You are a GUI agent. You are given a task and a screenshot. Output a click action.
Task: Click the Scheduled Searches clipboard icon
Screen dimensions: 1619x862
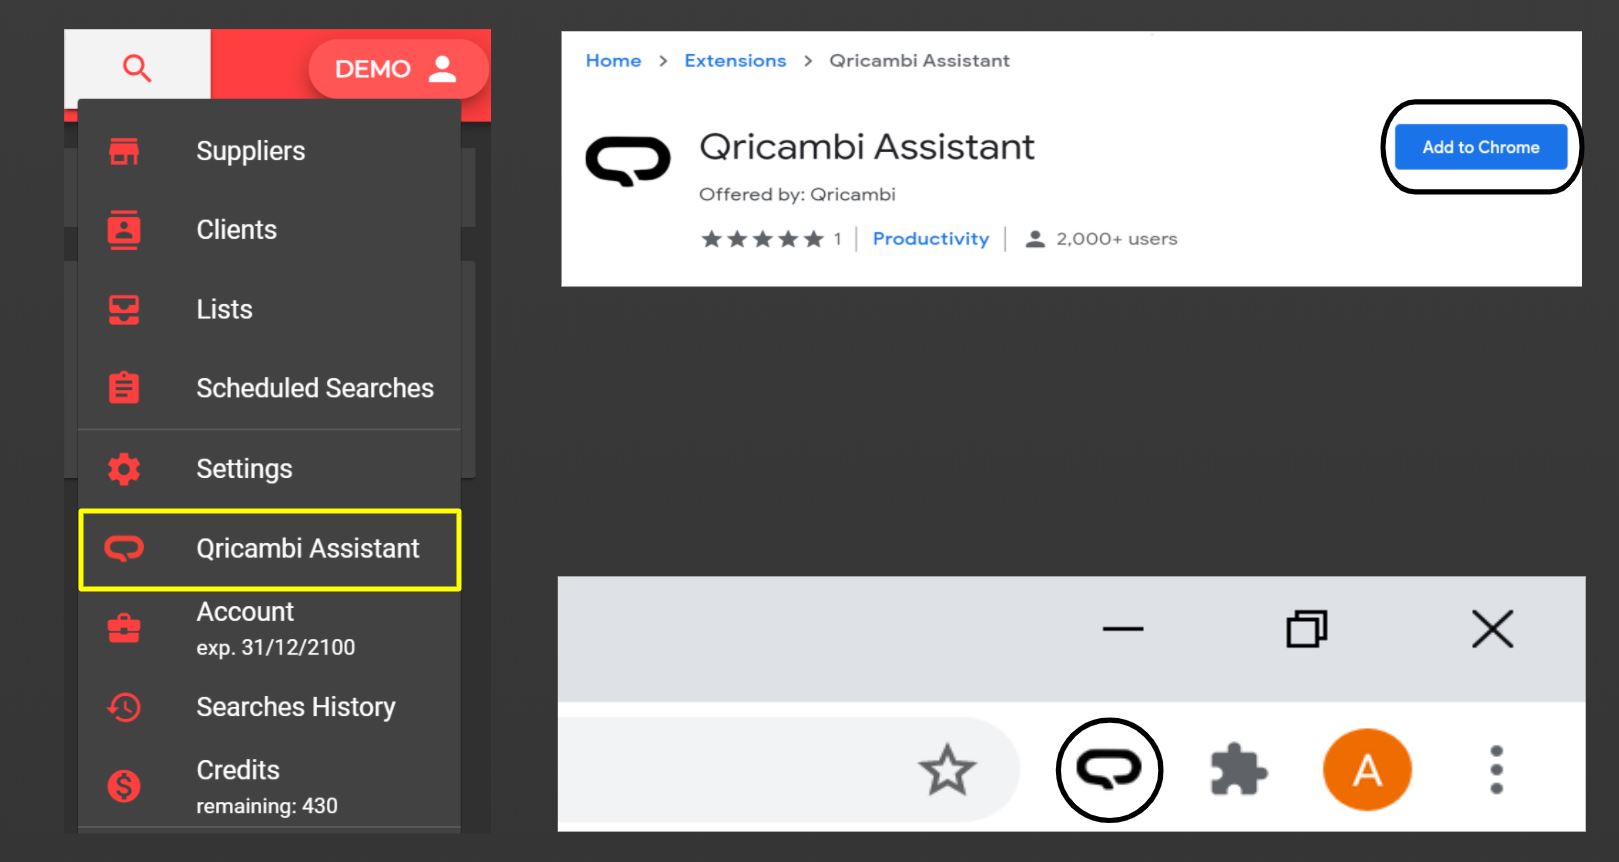click(124, 387)
